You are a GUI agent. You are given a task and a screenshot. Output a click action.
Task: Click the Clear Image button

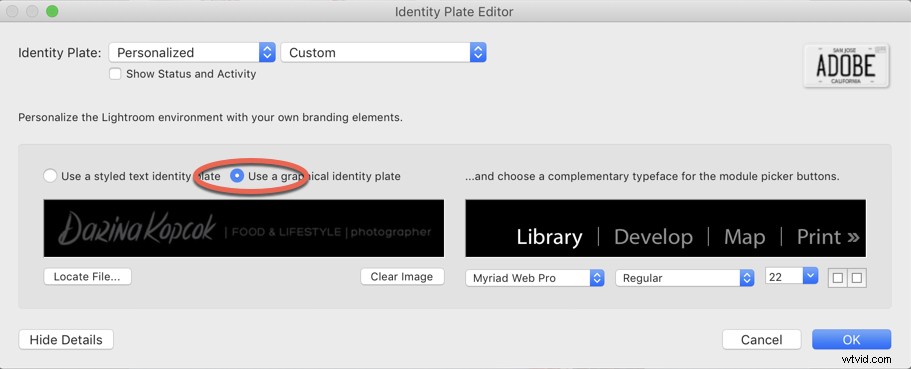402,277
